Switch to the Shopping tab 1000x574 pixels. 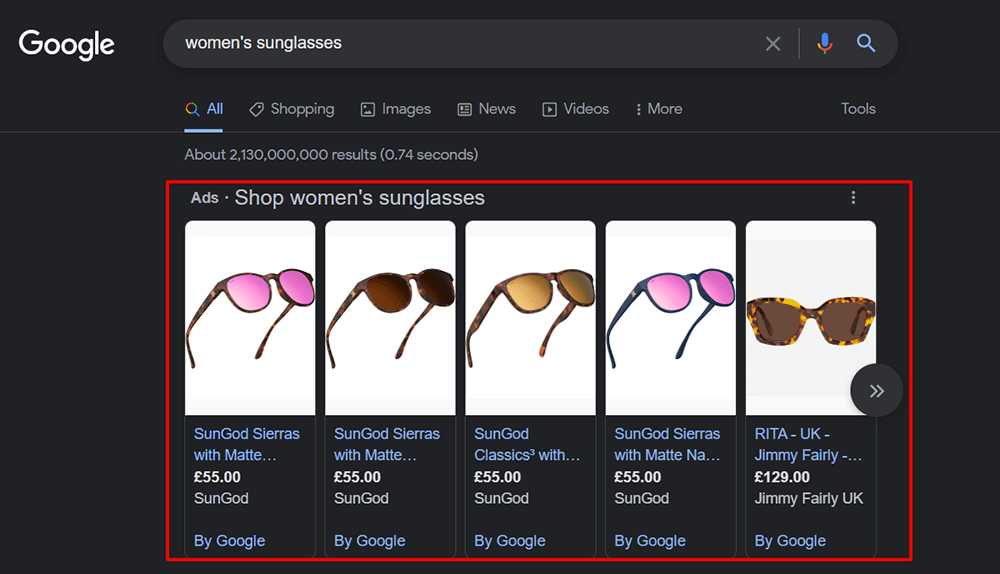pyautogui.click(x=291, y=109)
